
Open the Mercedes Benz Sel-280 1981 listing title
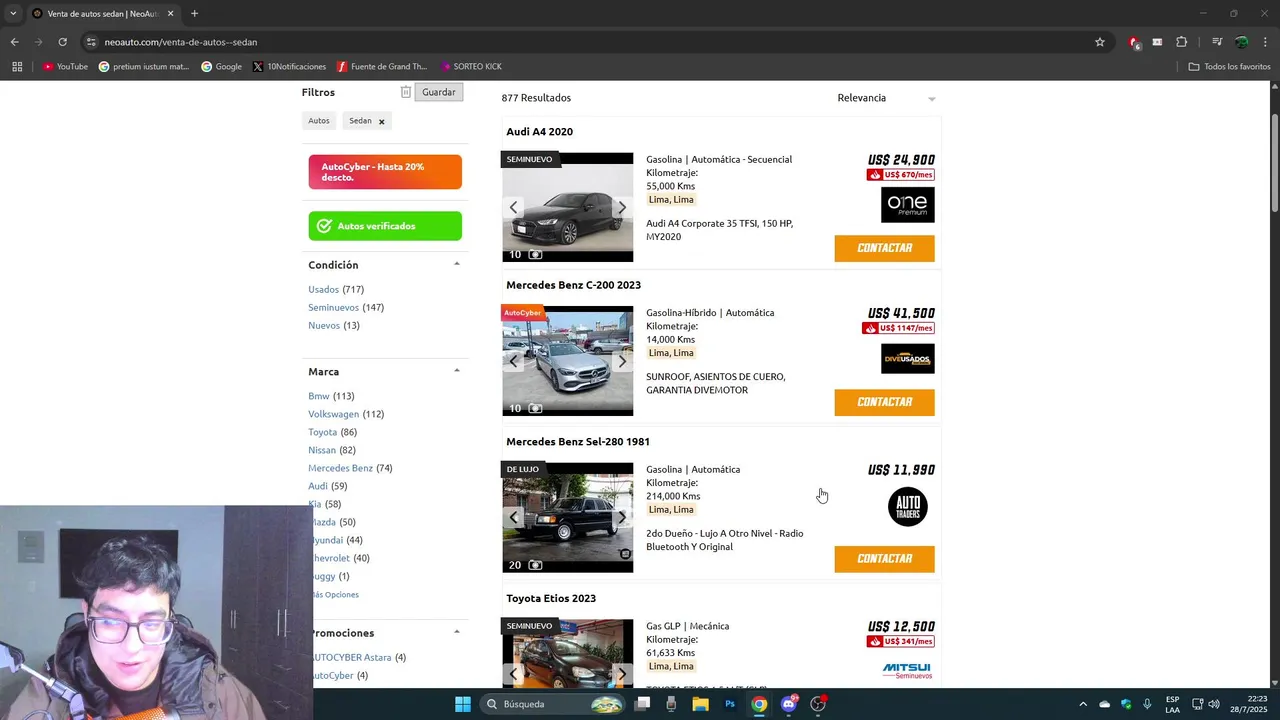coord(578,442)
